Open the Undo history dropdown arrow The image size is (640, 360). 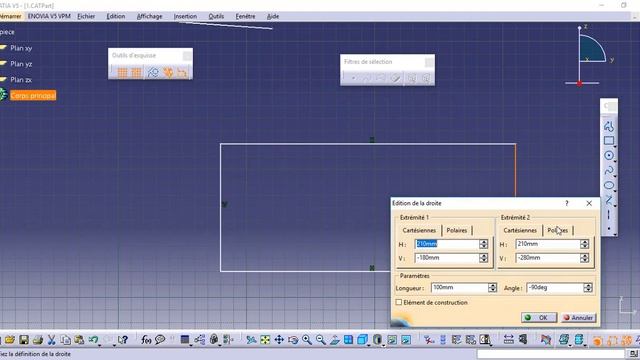click(100, 345)
